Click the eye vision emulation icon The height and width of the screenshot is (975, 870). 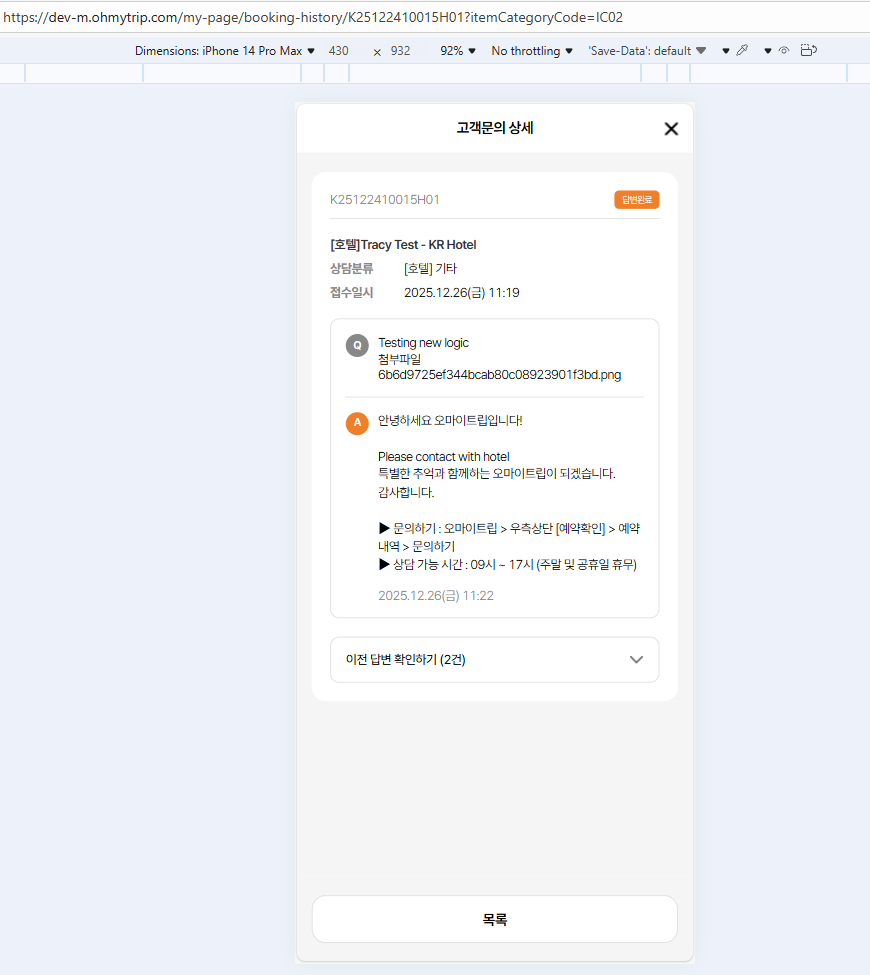tap(784, 50)
